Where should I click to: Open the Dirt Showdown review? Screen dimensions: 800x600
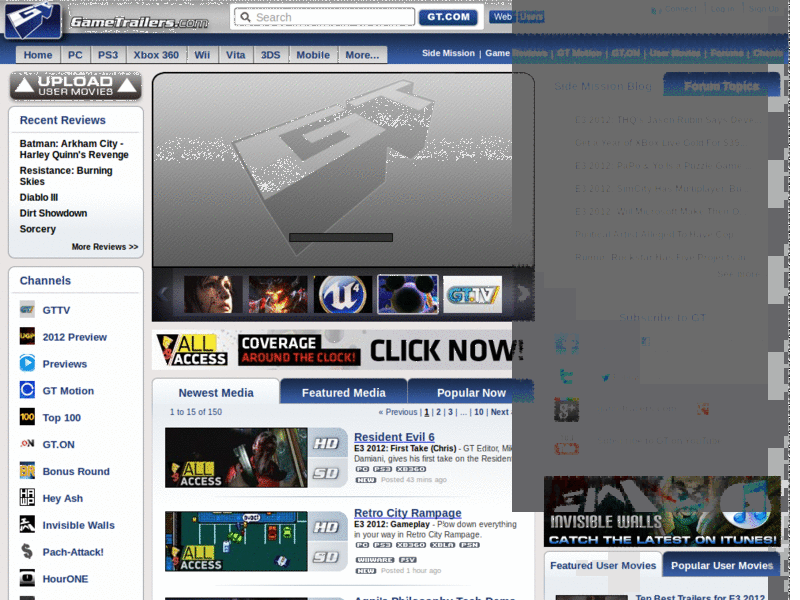tap(53, 213)
